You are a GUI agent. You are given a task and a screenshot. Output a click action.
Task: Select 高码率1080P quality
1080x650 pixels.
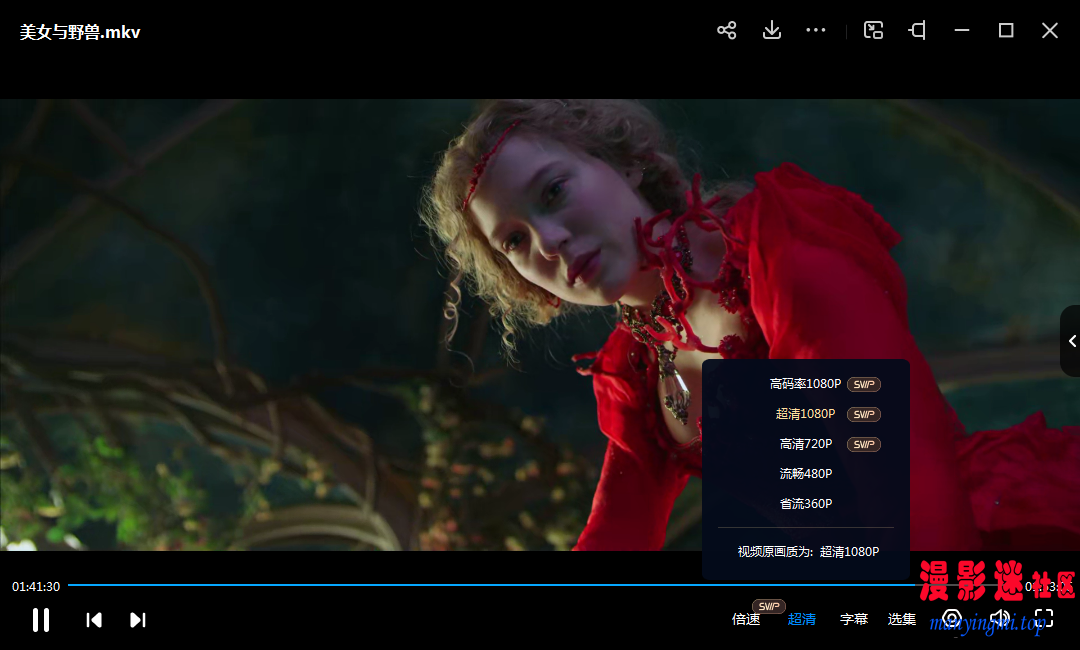pyautogui.click(x=805, y=384)
